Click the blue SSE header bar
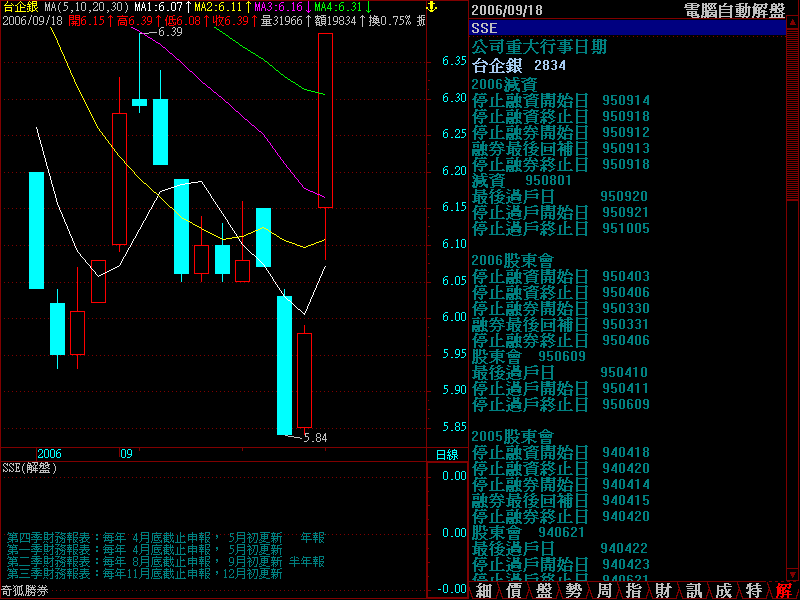This screenshot has height=600, width=800. [x=627, y=28]
